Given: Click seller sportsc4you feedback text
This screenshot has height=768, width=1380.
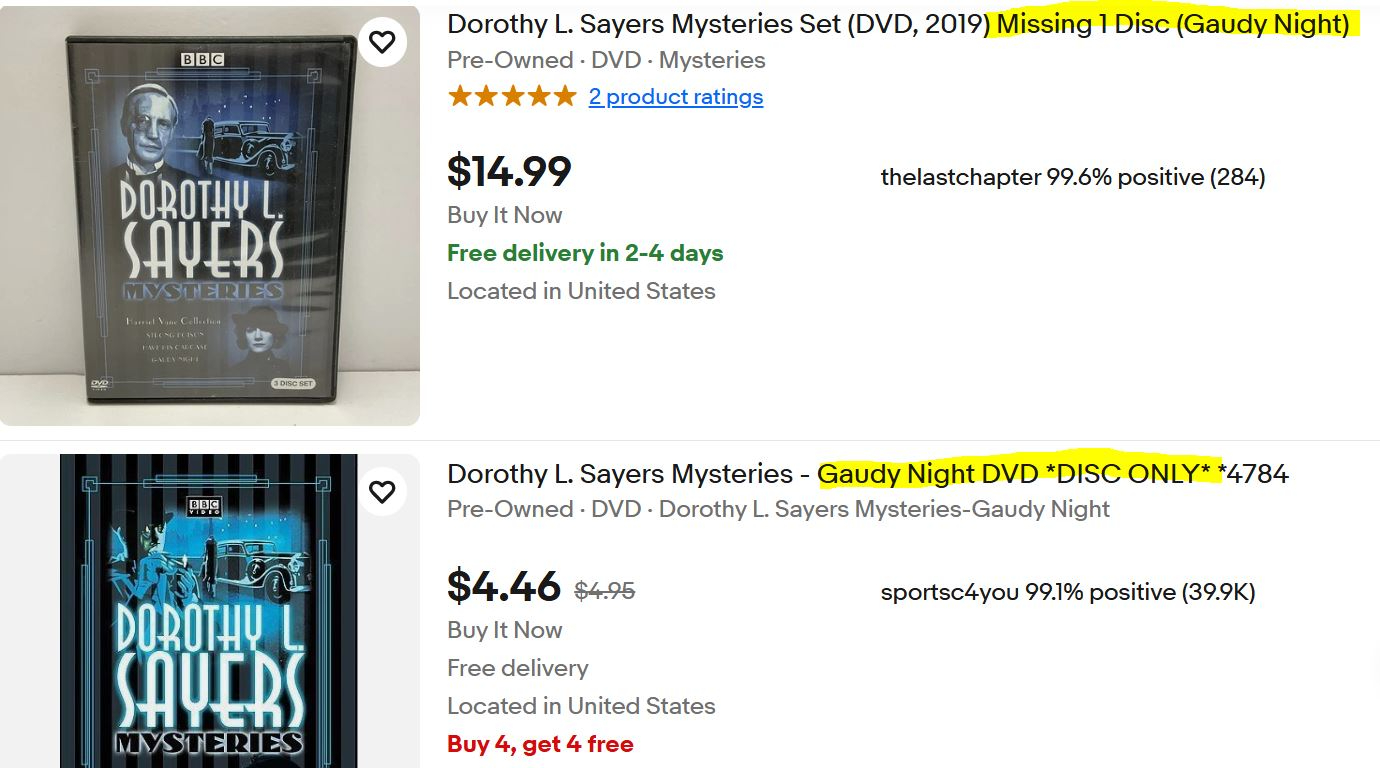Looking at the screenshot, I should (1067, 593).
